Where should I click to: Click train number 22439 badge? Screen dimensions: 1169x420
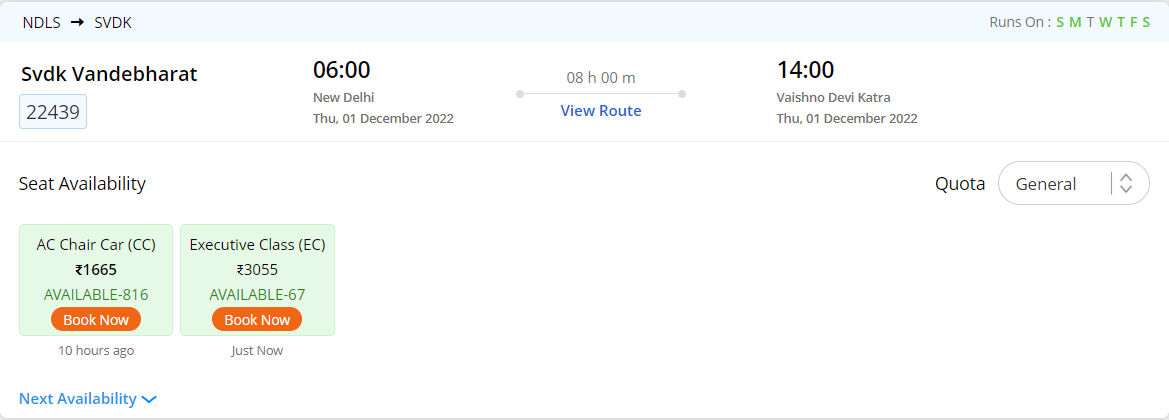53,112
